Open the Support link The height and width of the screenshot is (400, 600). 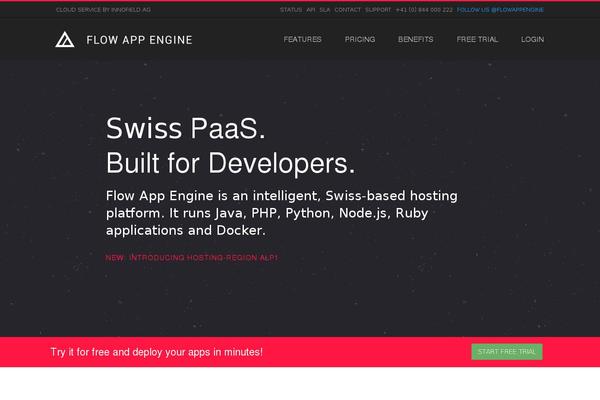pyautogui.click(x=378, y=10)
